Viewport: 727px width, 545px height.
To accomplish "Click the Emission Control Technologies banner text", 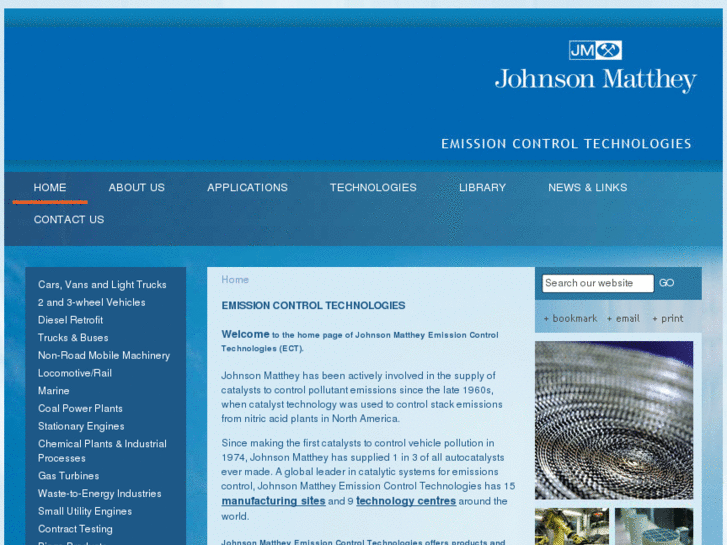I will tap(566, 144).
